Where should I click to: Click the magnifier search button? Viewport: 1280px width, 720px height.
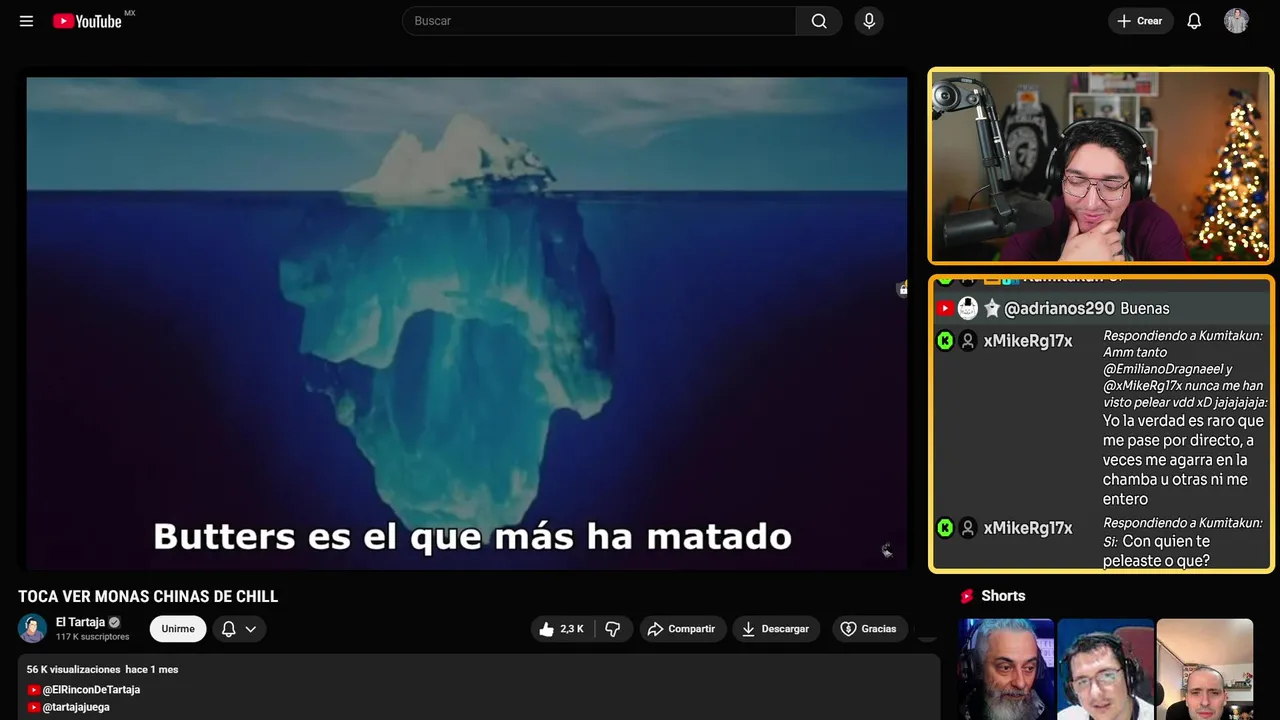[x=819, y=21]
